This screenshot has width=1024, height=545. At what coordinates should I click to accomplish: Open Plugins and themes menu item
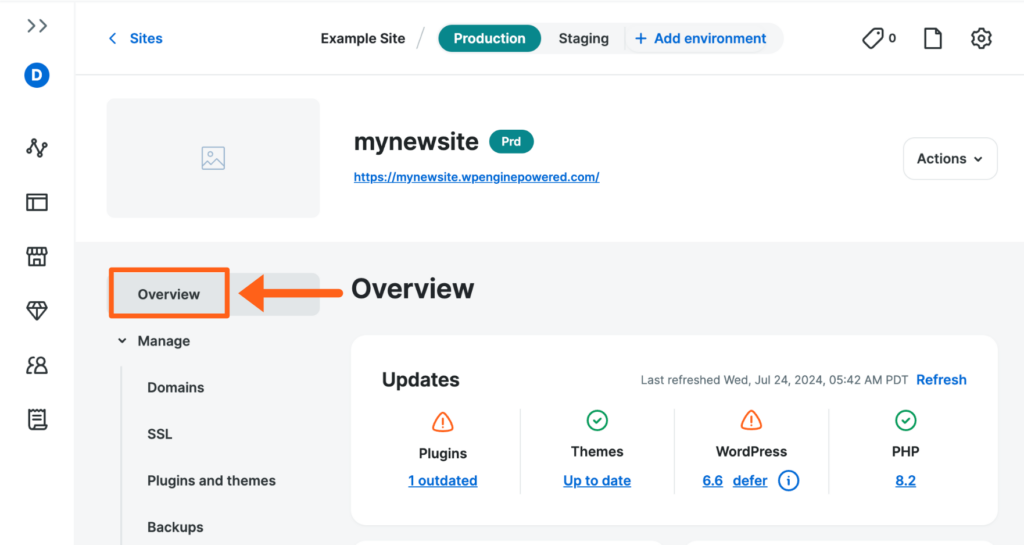(x=212, y=481)
